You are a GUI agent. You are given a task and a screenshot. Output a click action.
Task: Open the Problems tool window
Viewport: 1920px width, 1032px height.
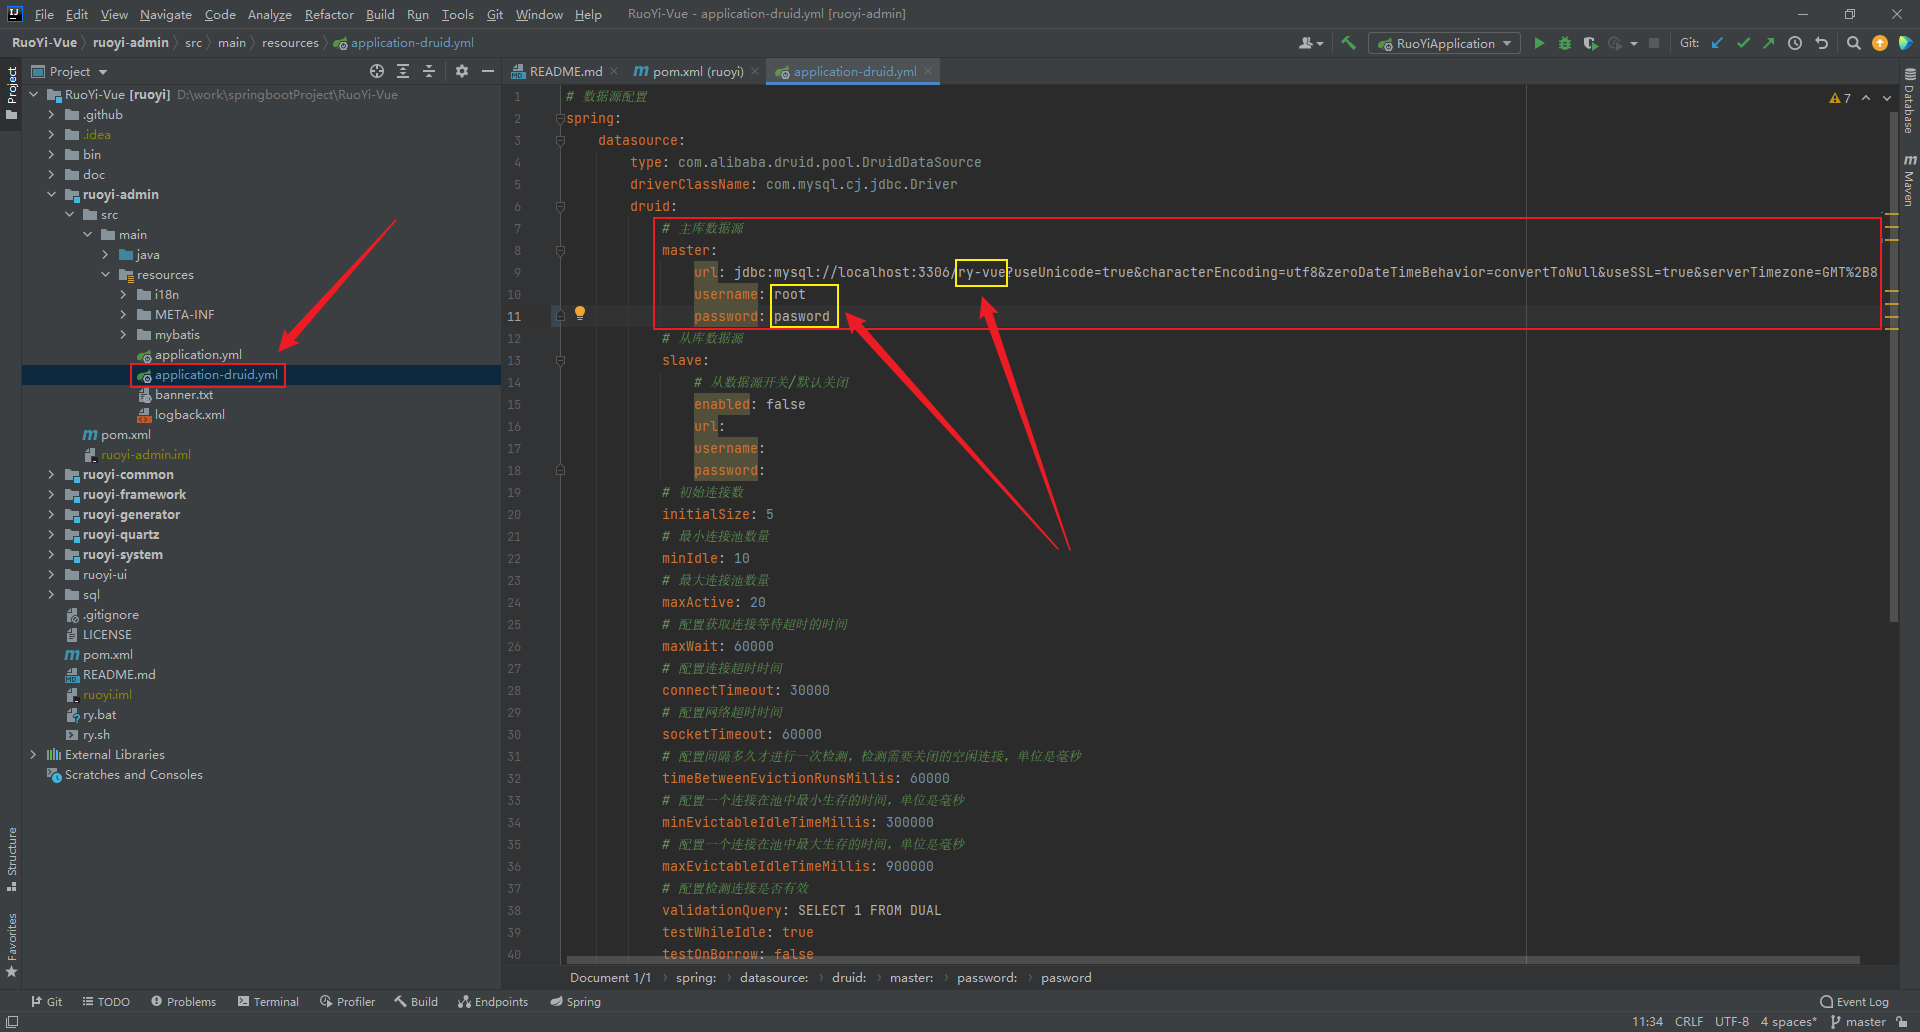[183, 1001]
